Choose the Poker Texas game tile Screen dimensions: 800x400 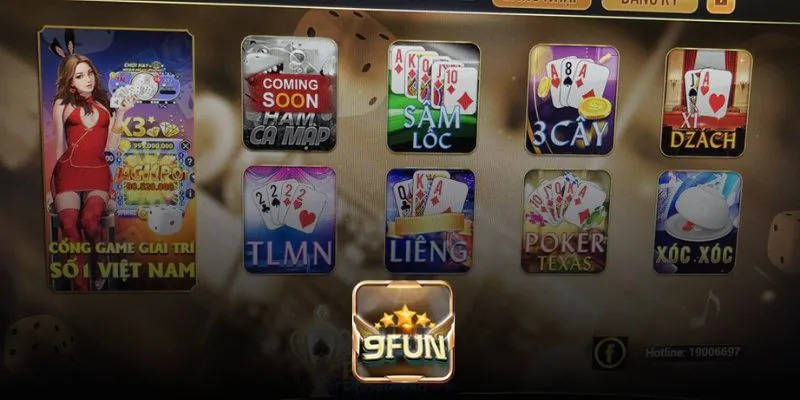coord(565,221)
